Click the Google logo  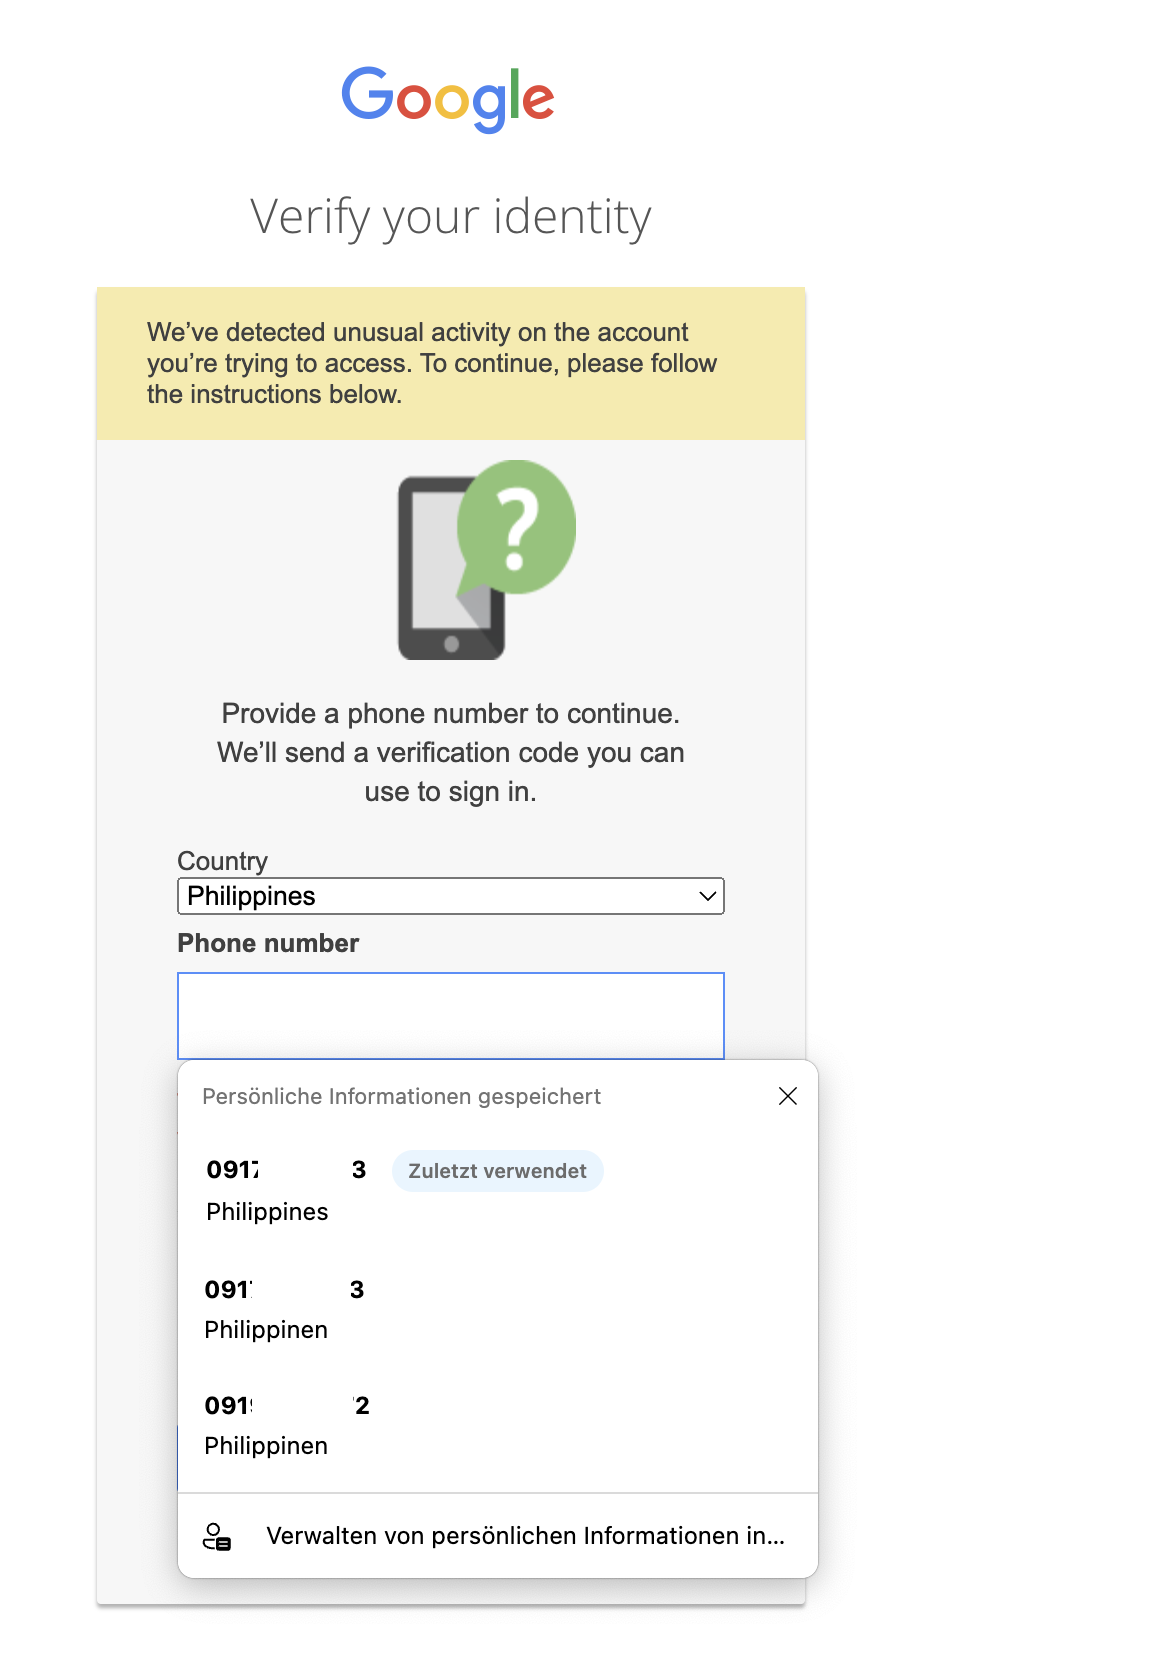tap(448, 98)
